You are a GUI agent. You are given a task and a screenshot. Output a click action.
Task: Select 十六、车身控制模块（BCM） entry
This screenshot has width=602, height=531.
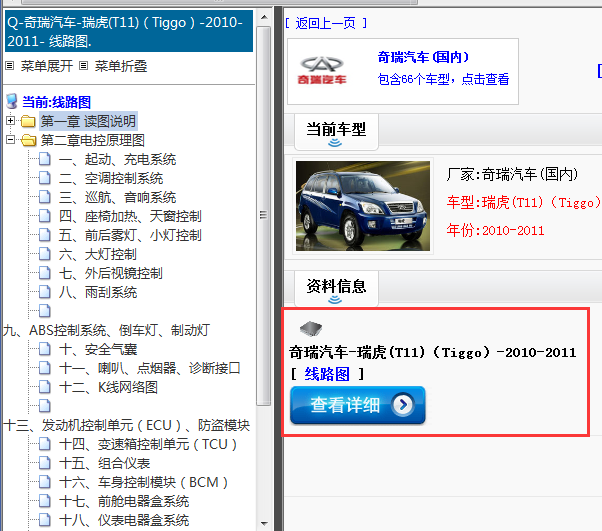pyautogui.click(x=144, y=482)
